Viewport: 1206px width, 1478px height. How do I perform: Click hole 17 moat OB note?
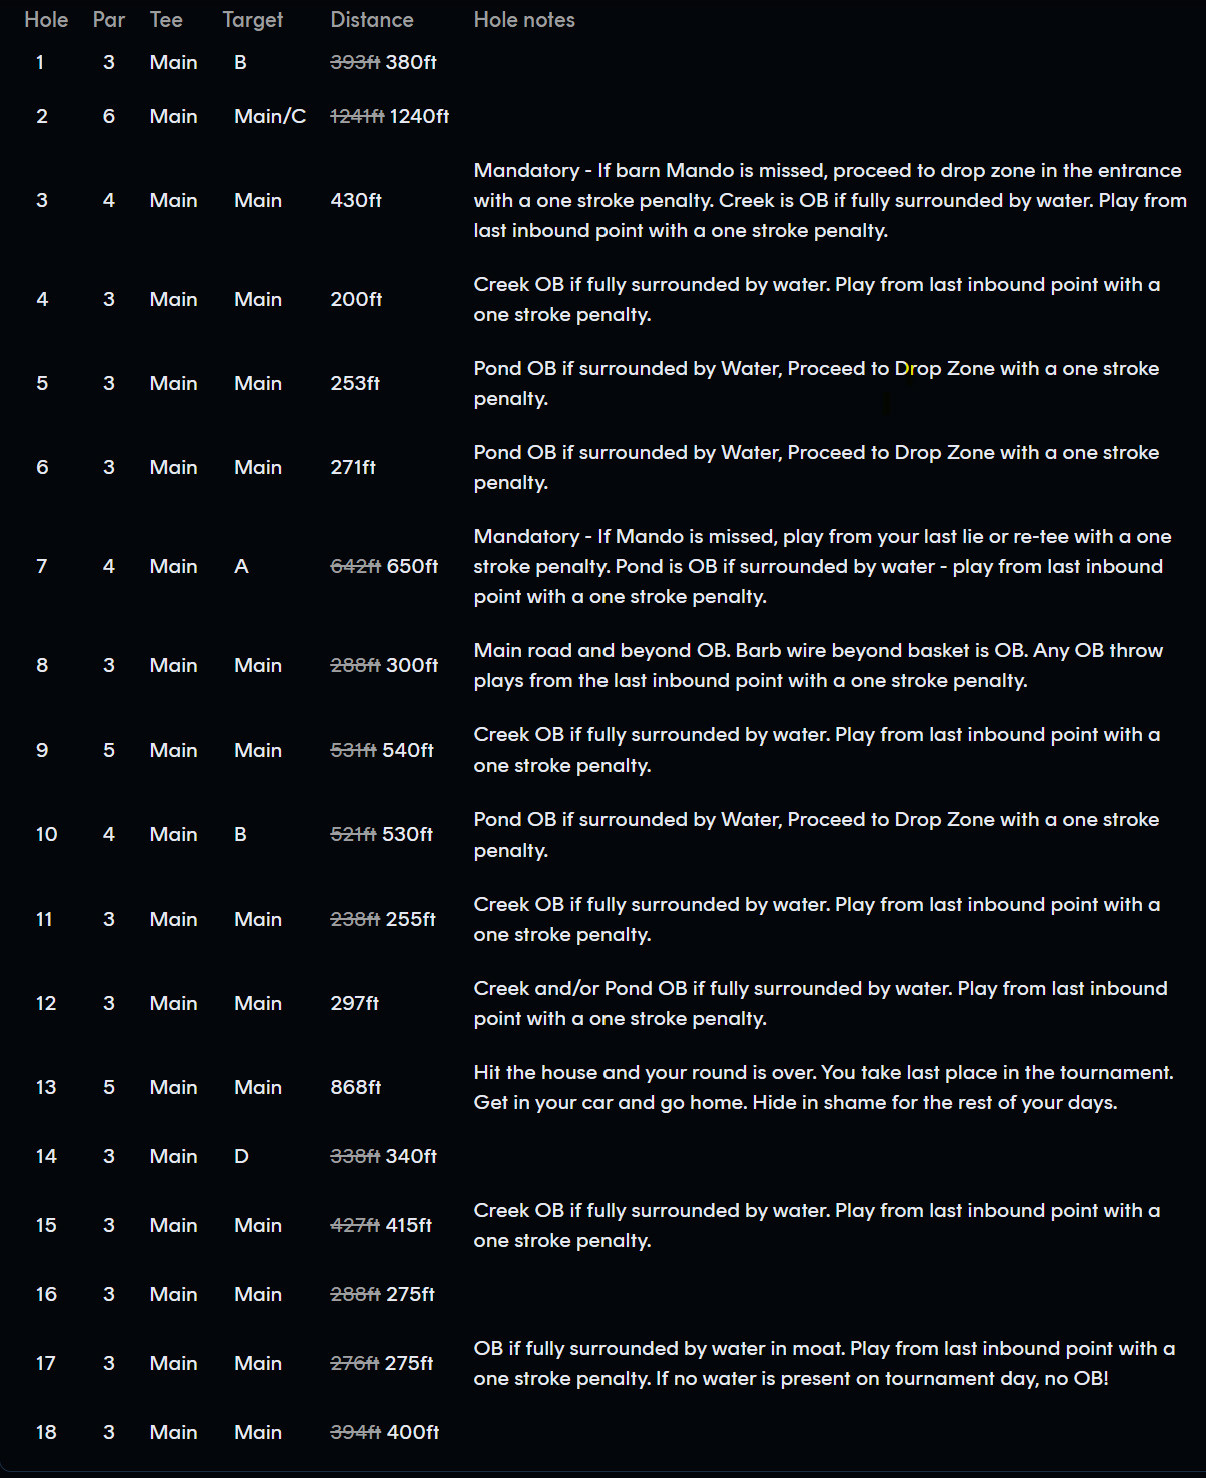point(824,1363)
